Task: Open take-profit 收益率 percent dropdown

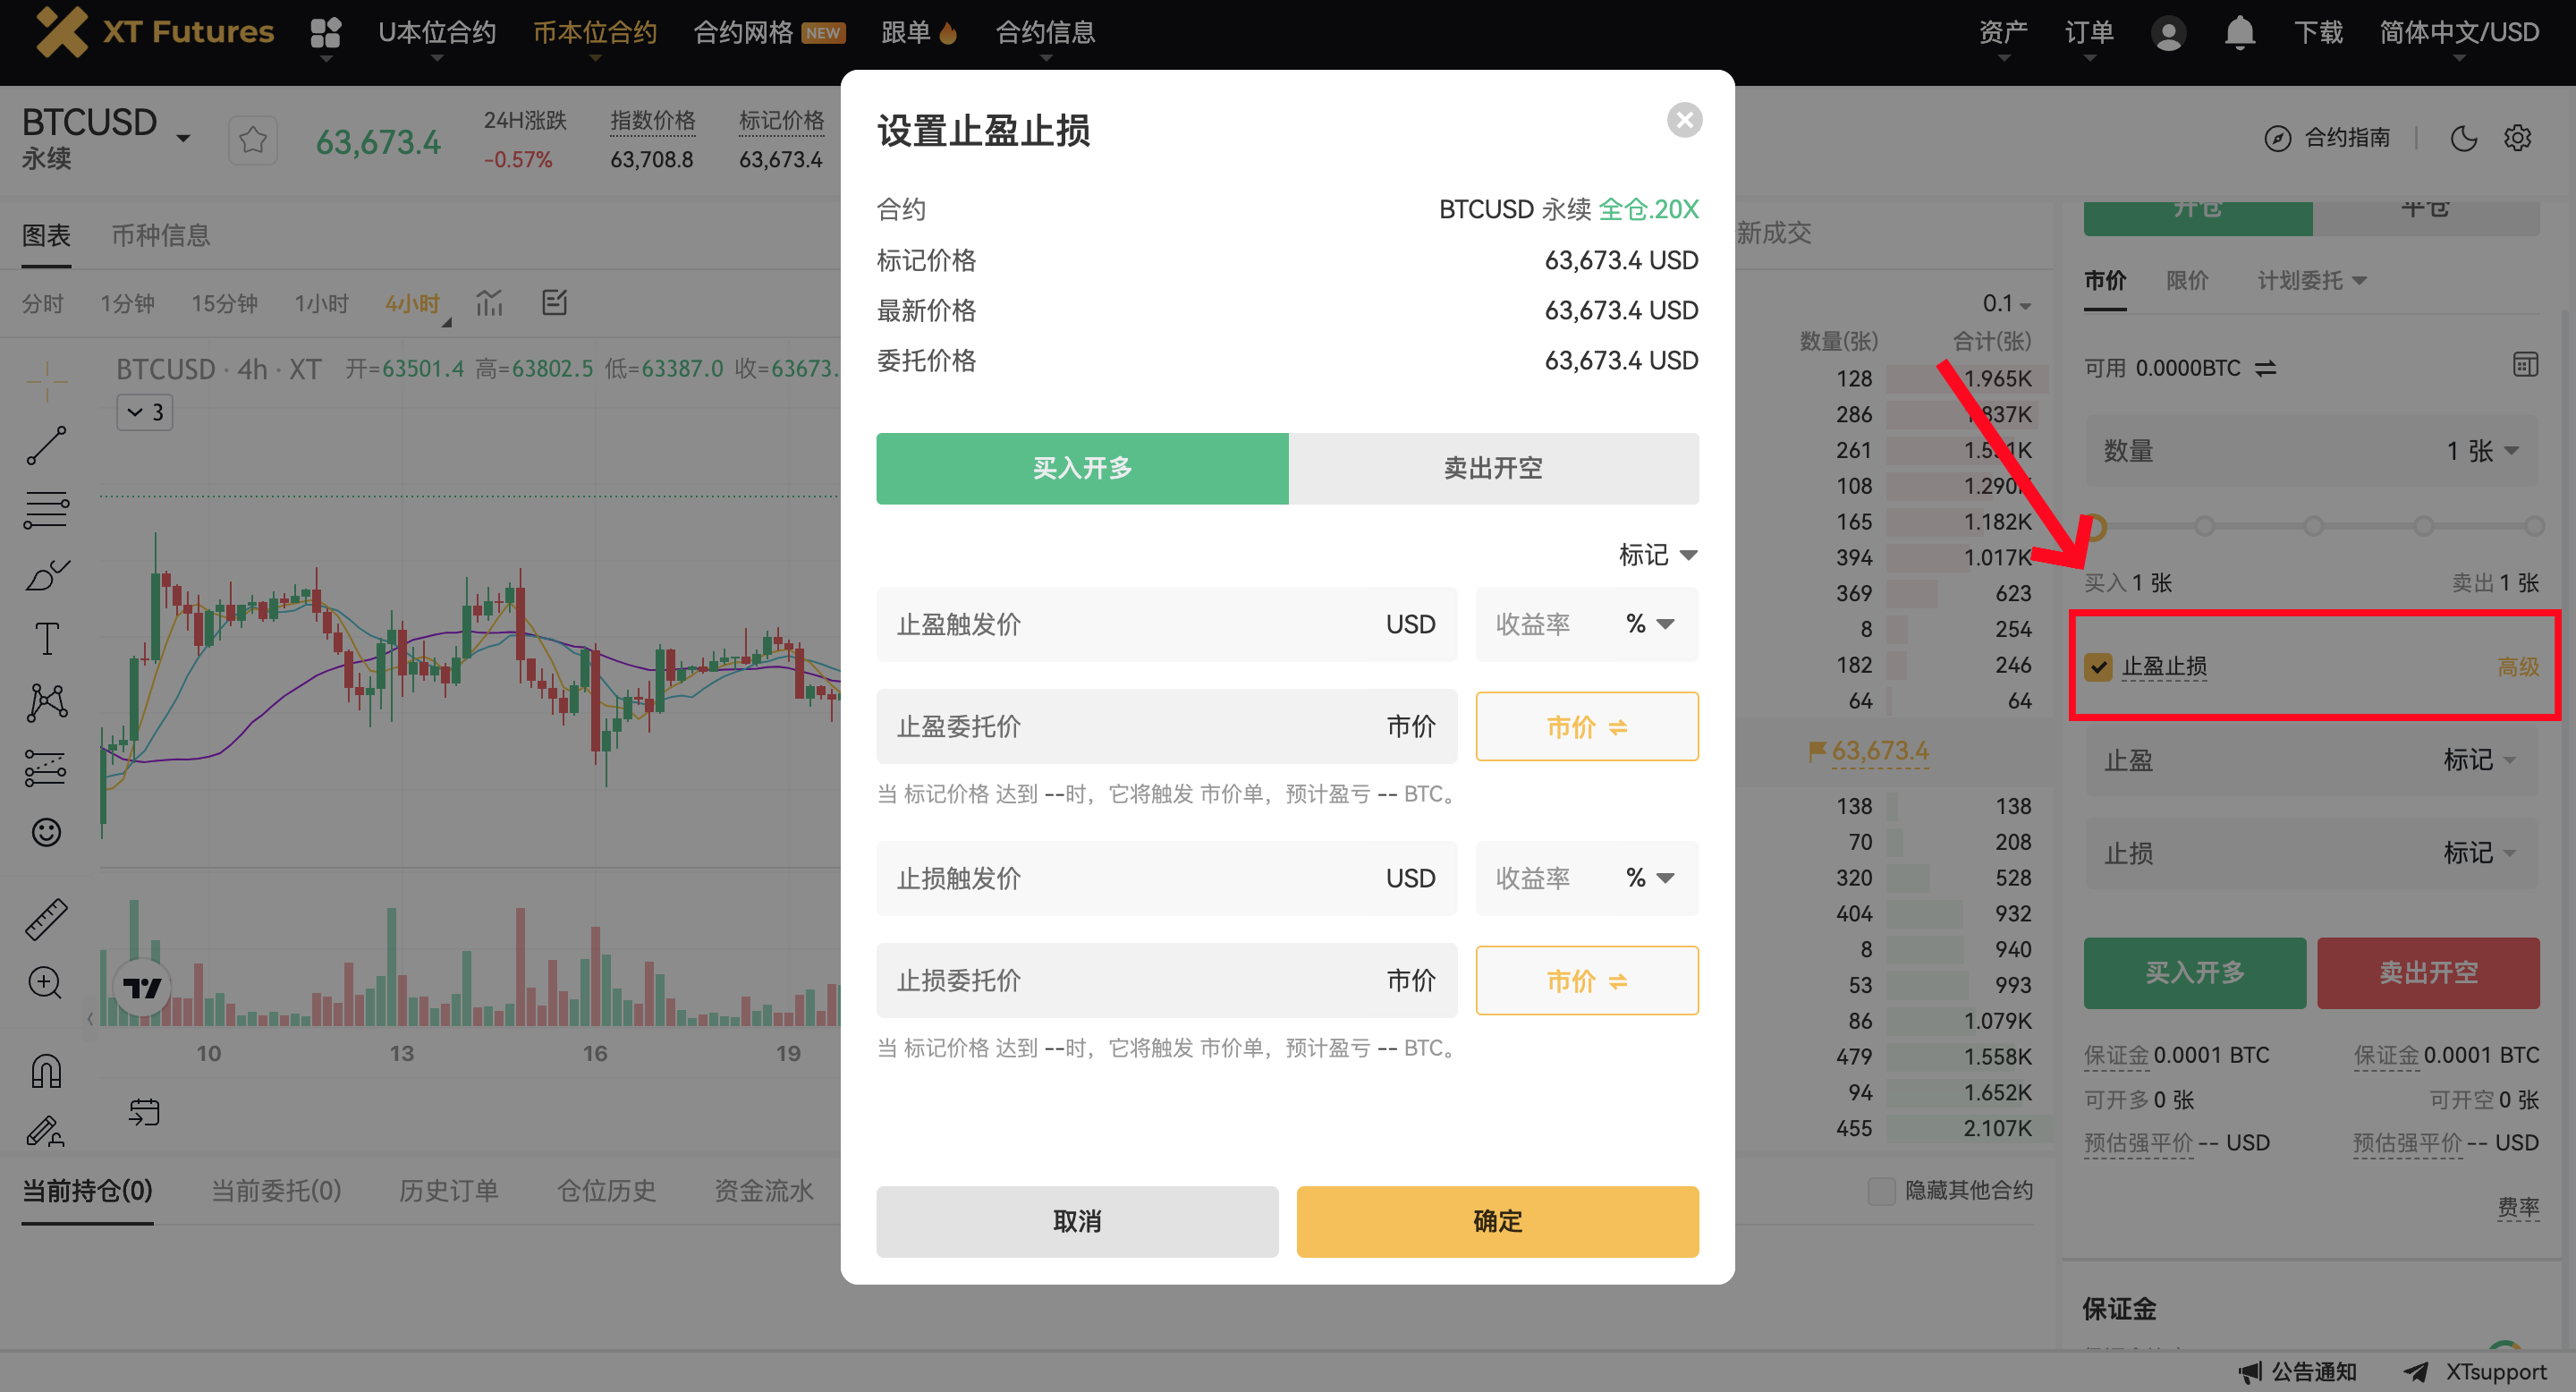Action: pyautogui.click(x=1649, y=624)
